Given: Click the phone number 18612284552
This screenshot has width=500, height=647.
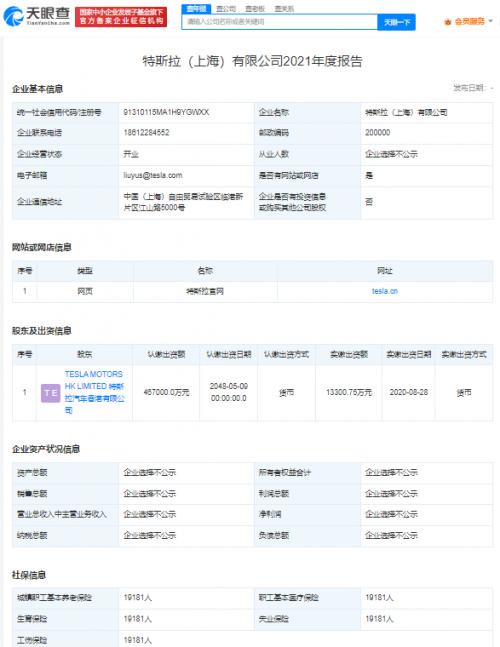Looking at the screenshot, I should click(x=146, y=132).
